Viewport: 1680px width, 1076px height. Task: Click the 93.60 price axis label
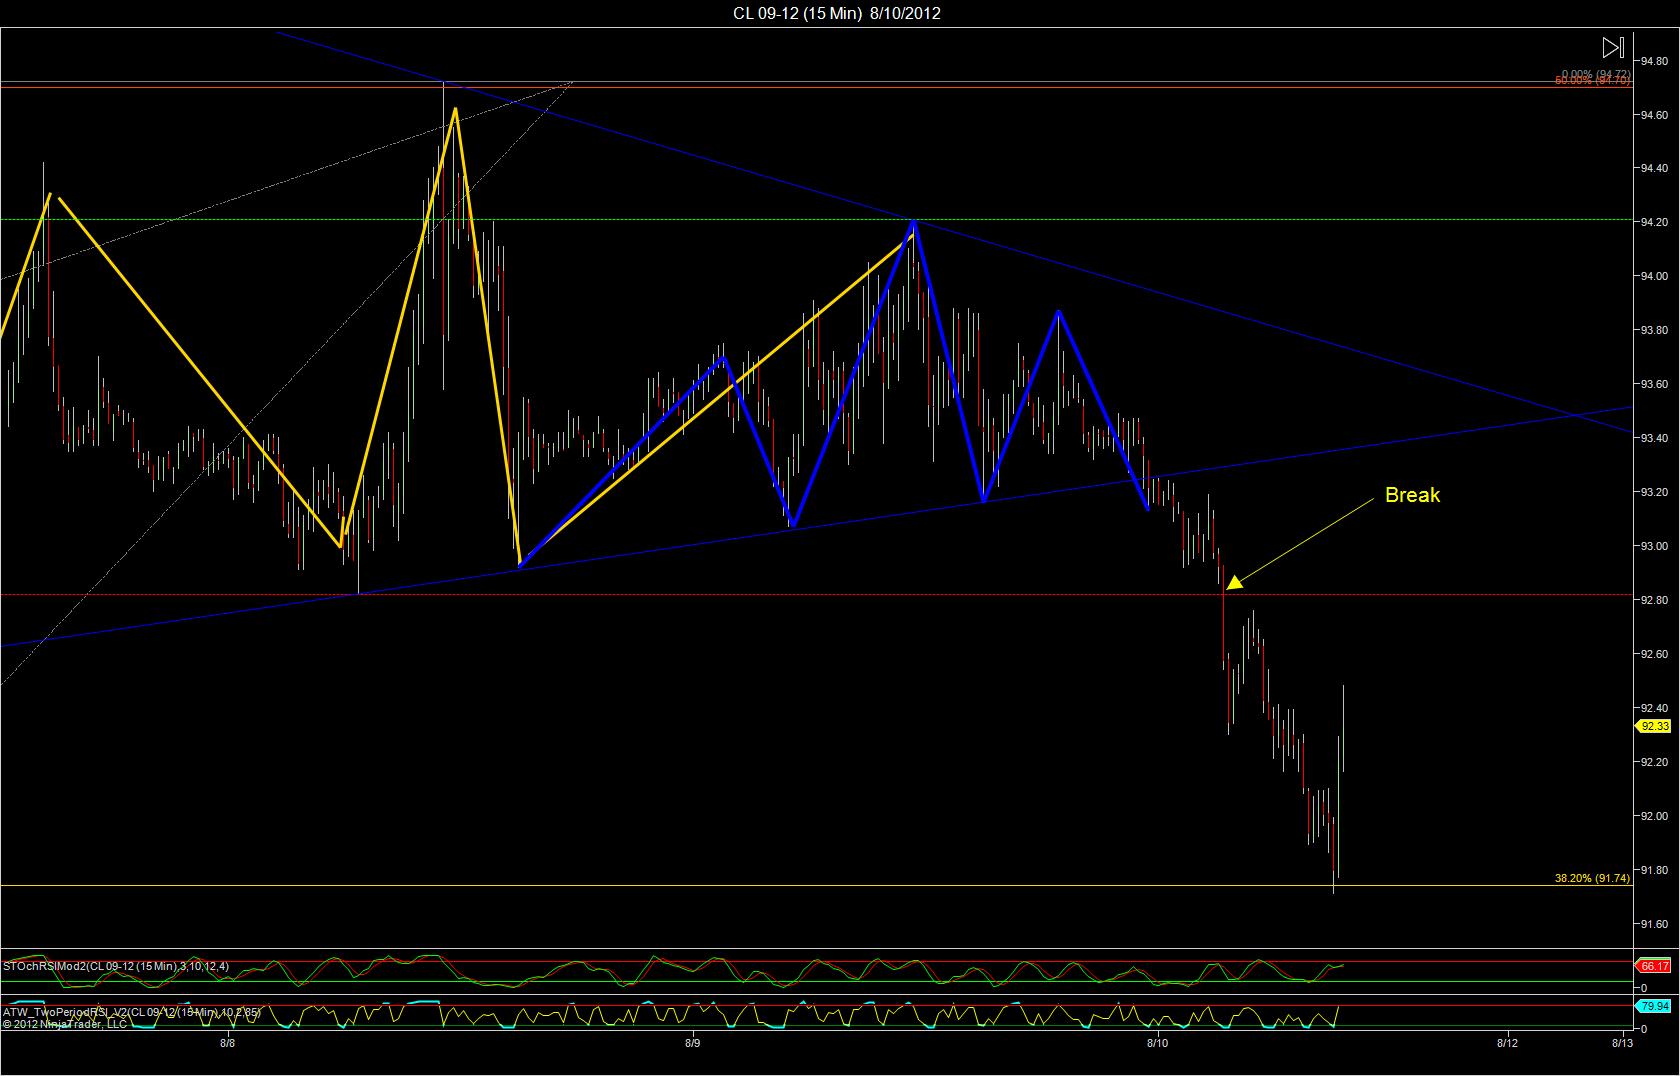click(1655, 385)
